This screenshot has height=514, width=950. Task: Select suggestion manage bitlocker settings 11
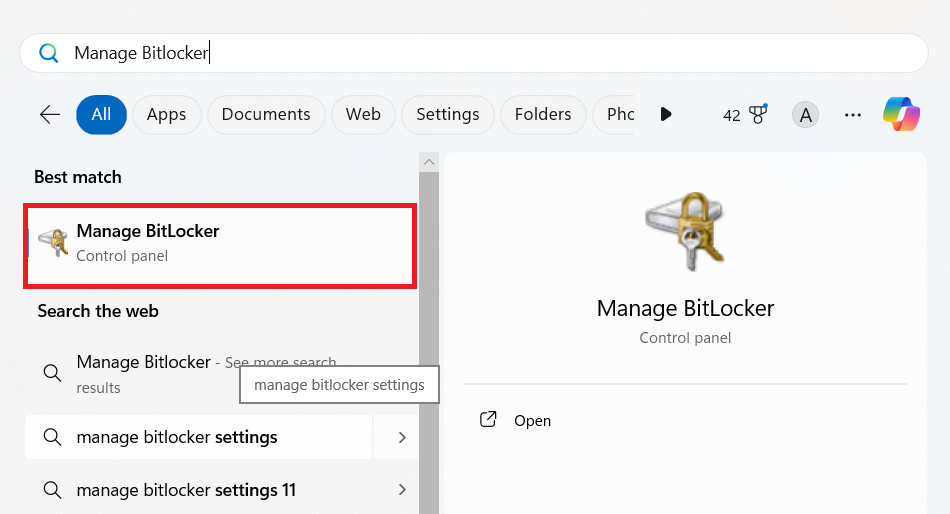coord(198,490)
